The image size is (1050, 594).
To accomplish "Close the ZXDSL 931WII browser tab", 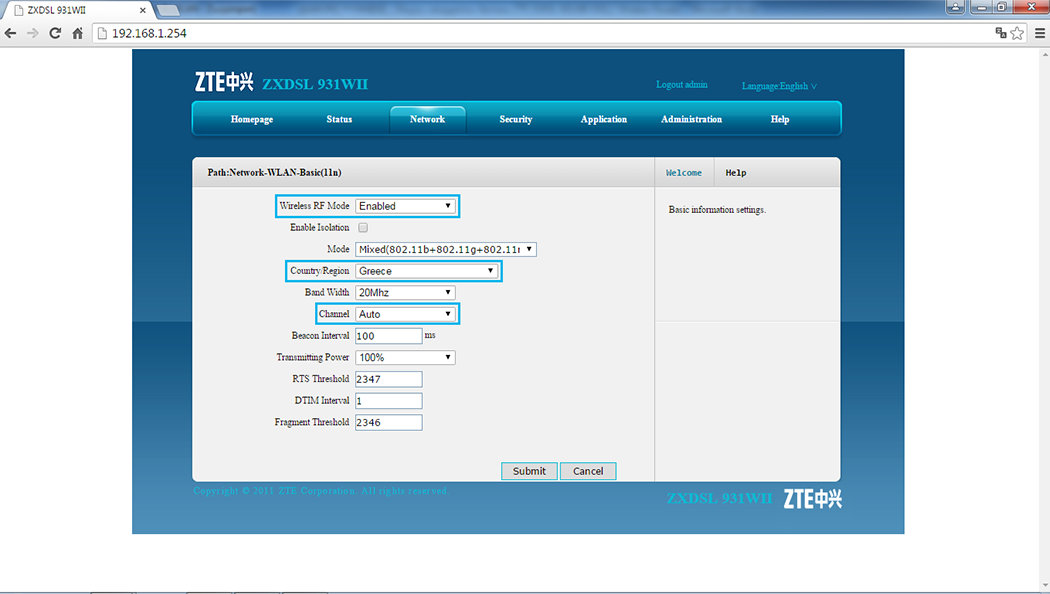I will (143, 10).
